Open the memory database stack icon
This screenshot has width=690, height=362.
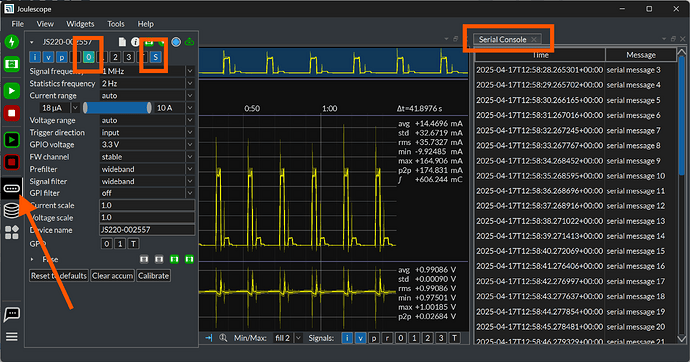coord(12,210)
